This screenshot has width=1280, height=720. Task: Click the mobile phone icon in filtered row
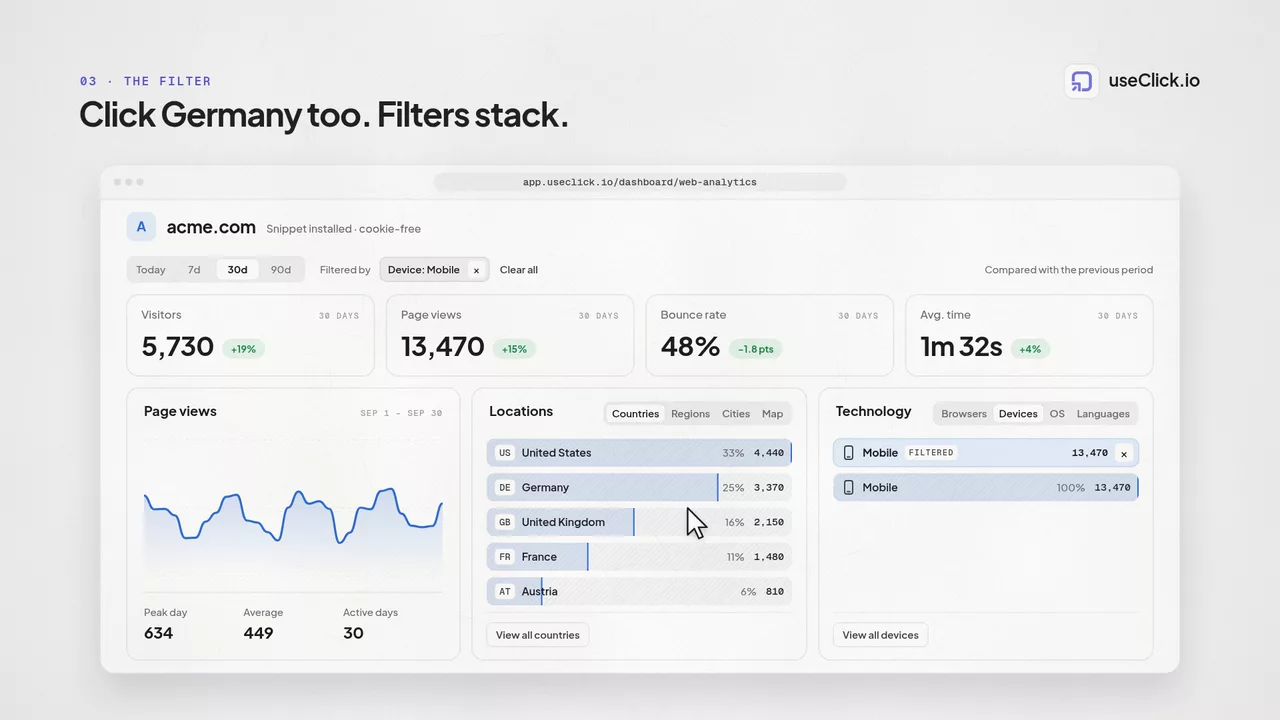click(849, 453)
